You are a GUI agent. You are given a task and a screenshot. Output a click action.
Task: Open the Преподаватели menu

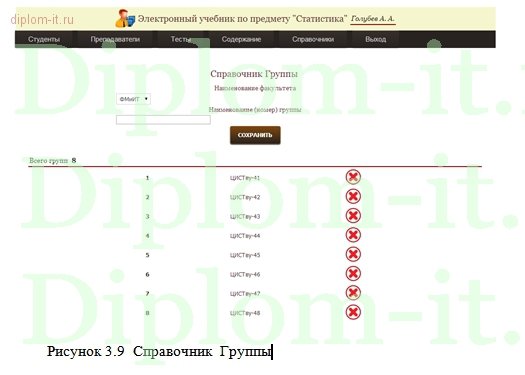click(115, 39)
